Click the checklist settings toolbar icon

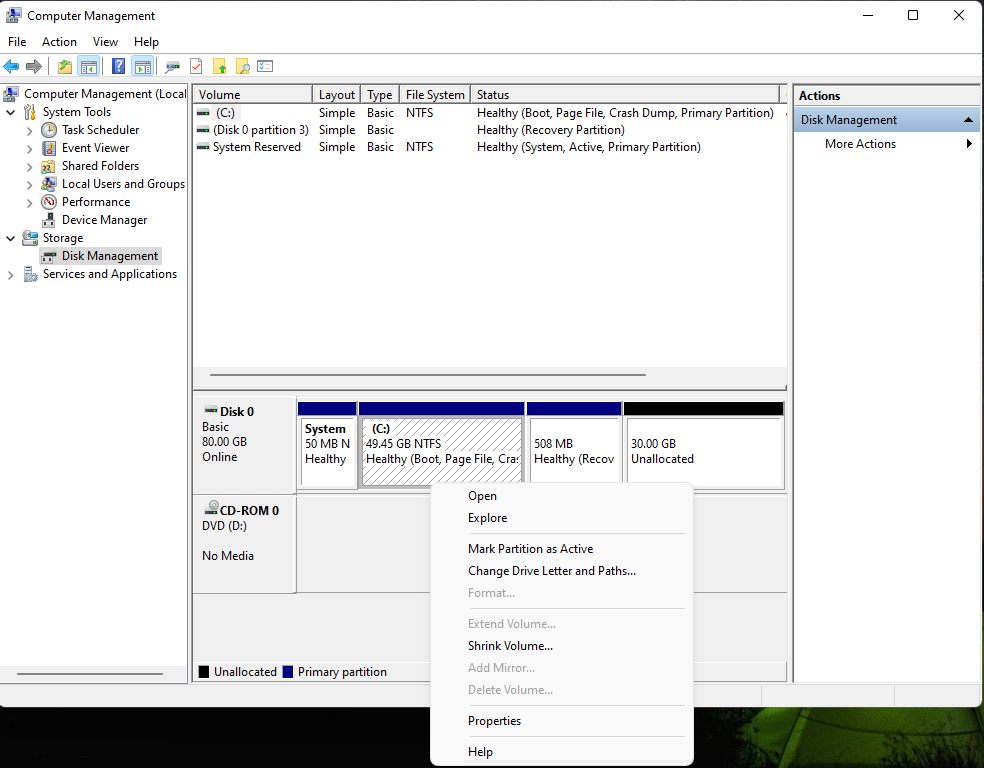(x=265, y=66)
